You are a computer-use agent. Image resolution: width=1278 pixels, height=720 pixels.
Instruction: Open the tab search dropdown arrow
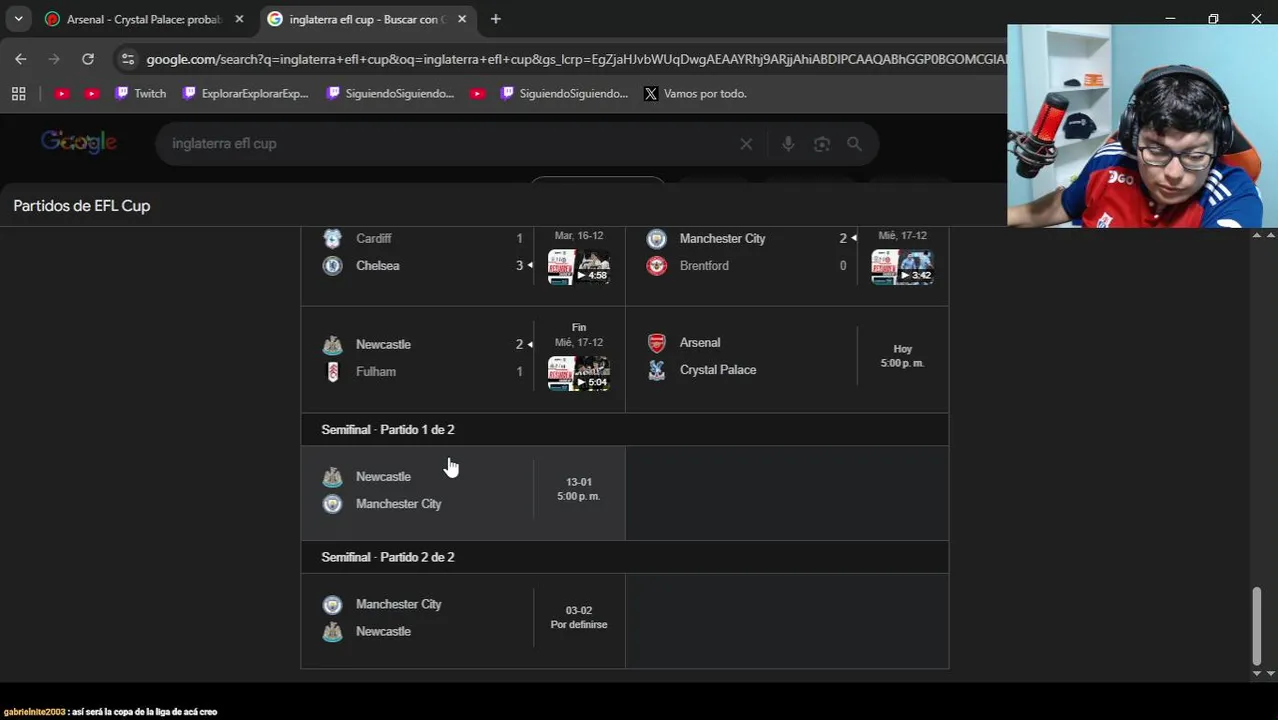coord(18,19)
